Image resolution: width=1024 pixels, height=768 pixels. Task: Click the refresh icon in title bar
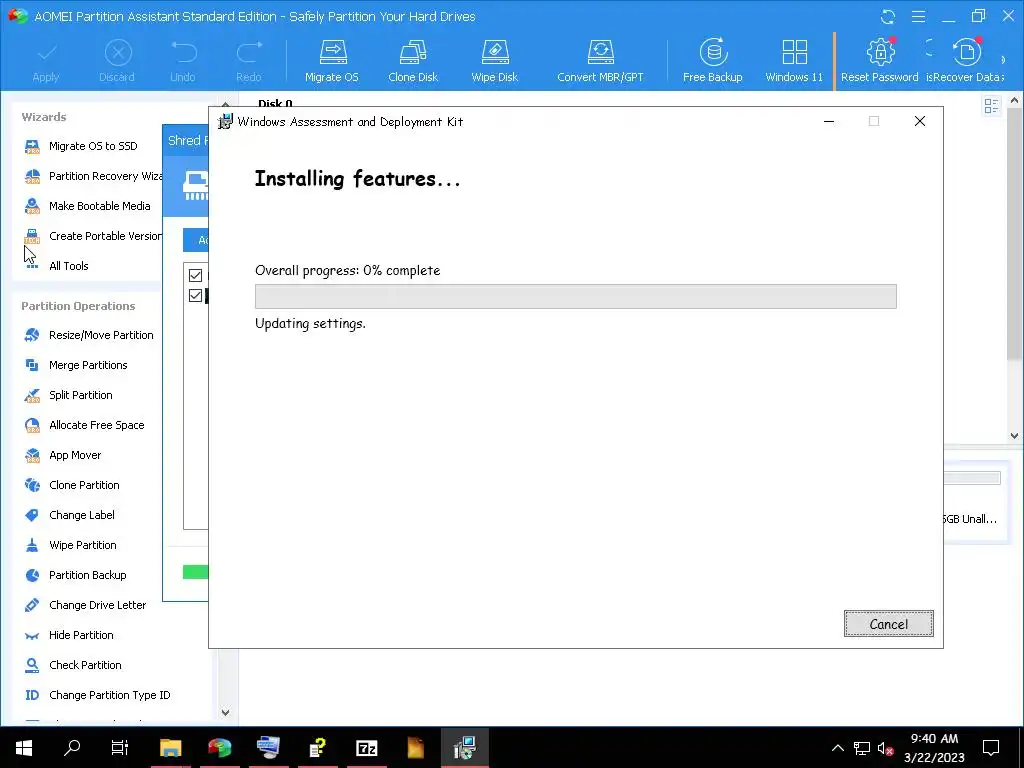click(x=888, y=16)
